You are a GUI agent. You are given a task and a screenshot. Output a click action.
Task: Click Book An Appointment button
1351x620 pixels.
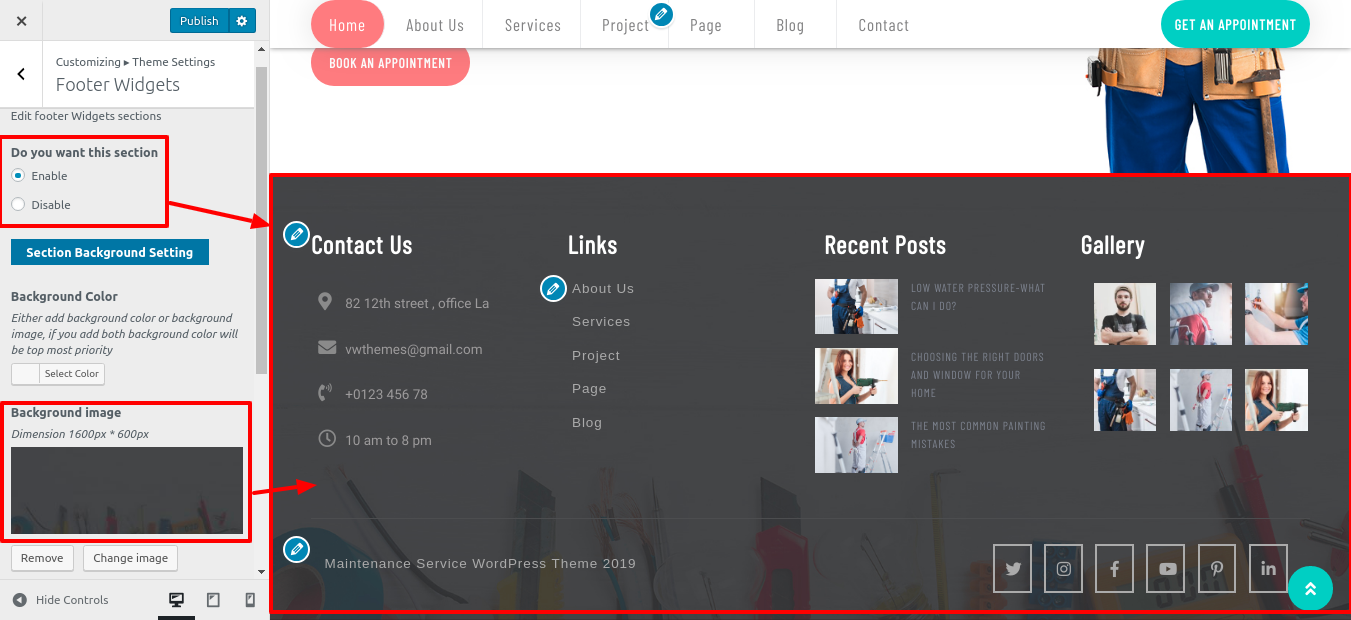[x=390, y=63]
